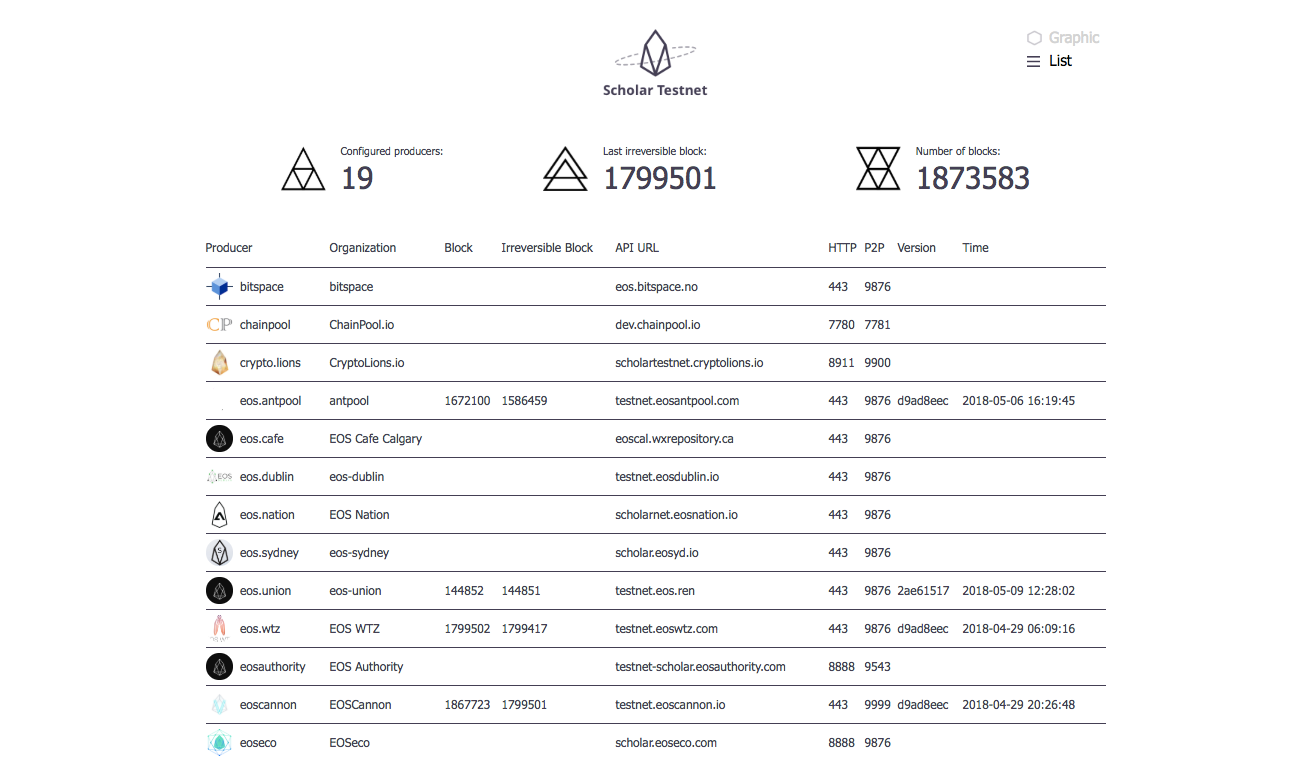Click the bitspace producer logo
This screenshot has height=761, width=1299.
click(219, 287)
